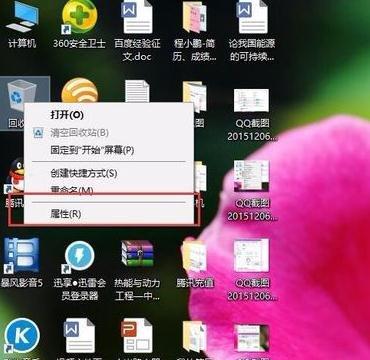Click the highlighted Recycle Bin icon
This screenshot has width=370, height=360.
coord(22,95)
